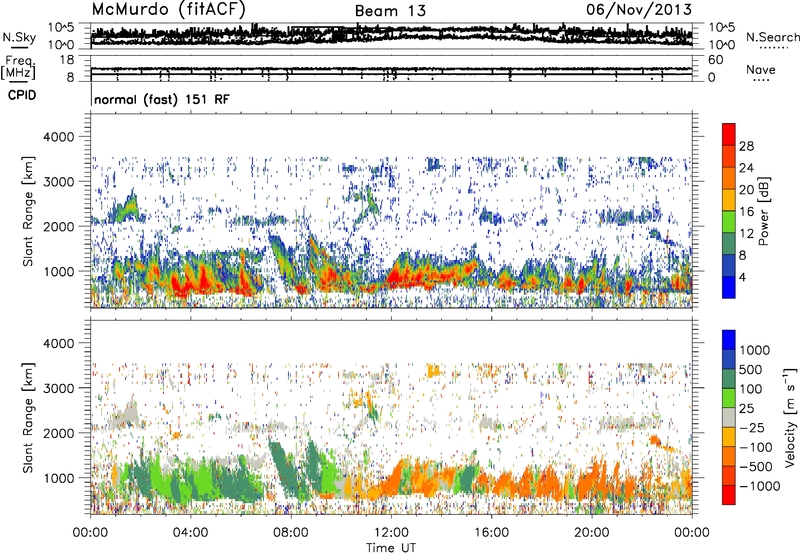Click the bright blue bottom segment of Power color bar
Screen dimensions: 800x554
(x=729, y=288)
